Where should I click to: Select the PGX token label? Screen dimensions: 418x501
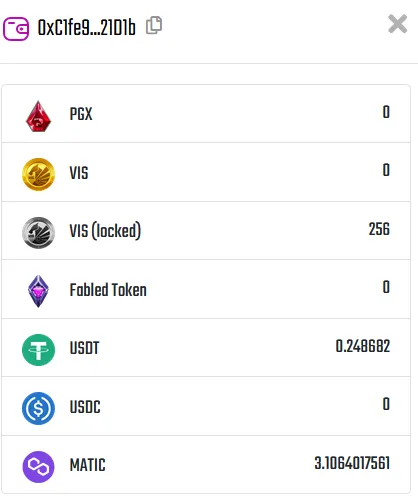(x=81, y=114)
